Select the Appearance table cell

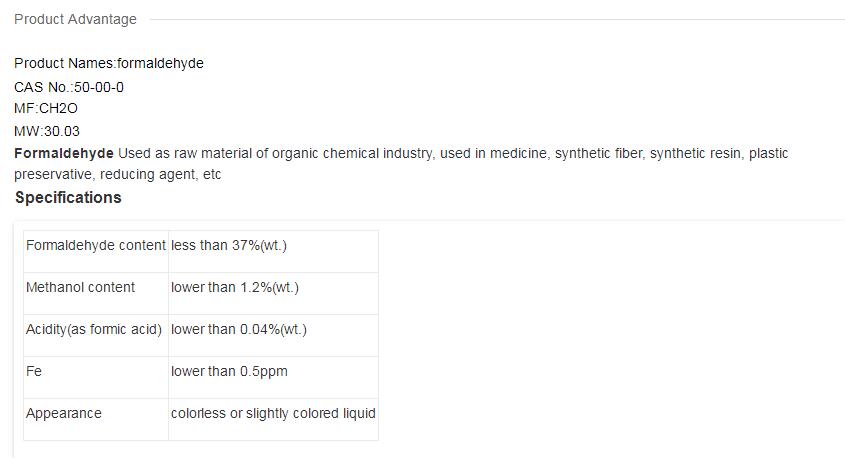tap(63, 413)
